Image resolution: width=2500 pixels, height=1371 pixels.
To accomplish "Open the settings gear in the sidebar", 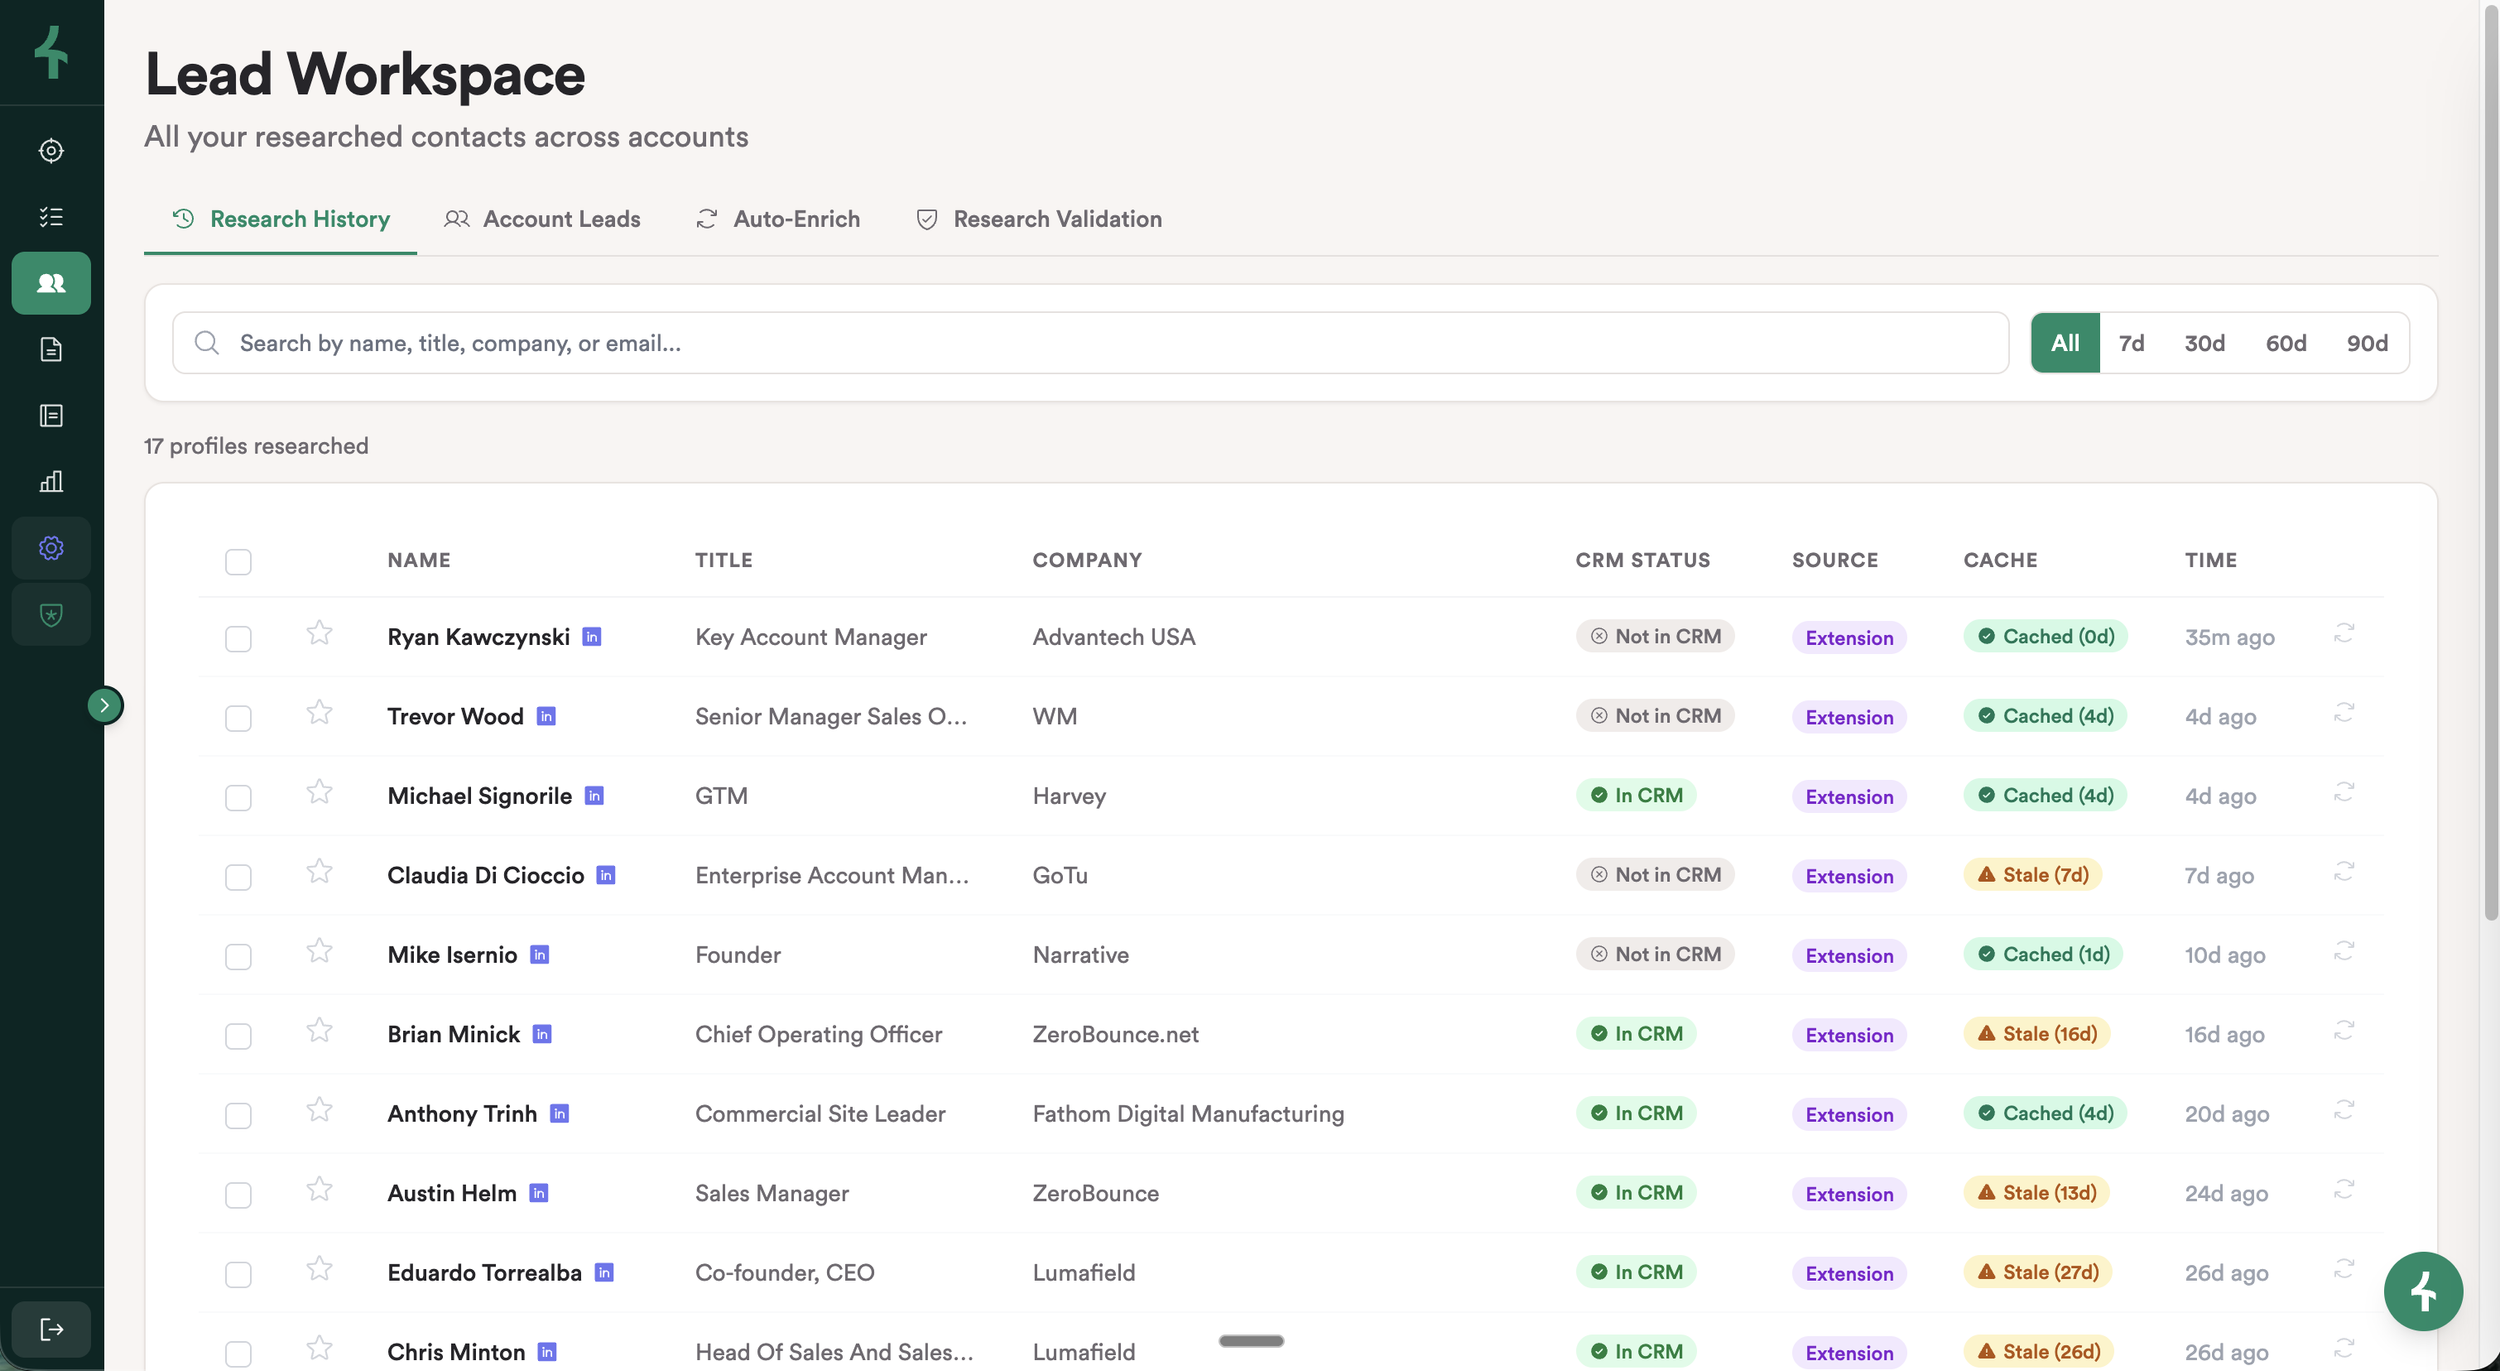I will pos(51,548).
